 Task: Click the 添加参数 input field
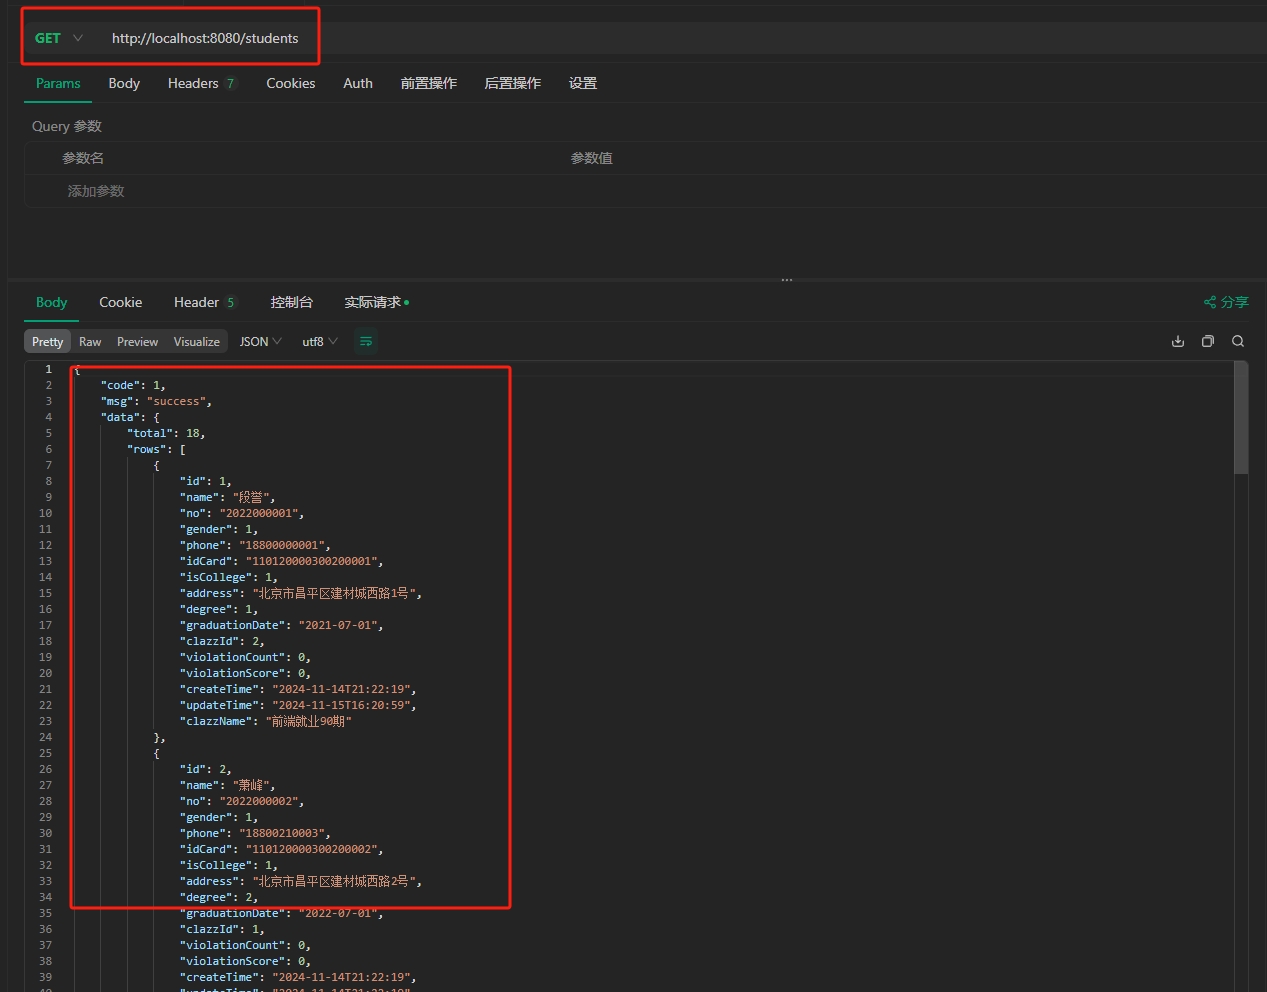tap(96, 191)
